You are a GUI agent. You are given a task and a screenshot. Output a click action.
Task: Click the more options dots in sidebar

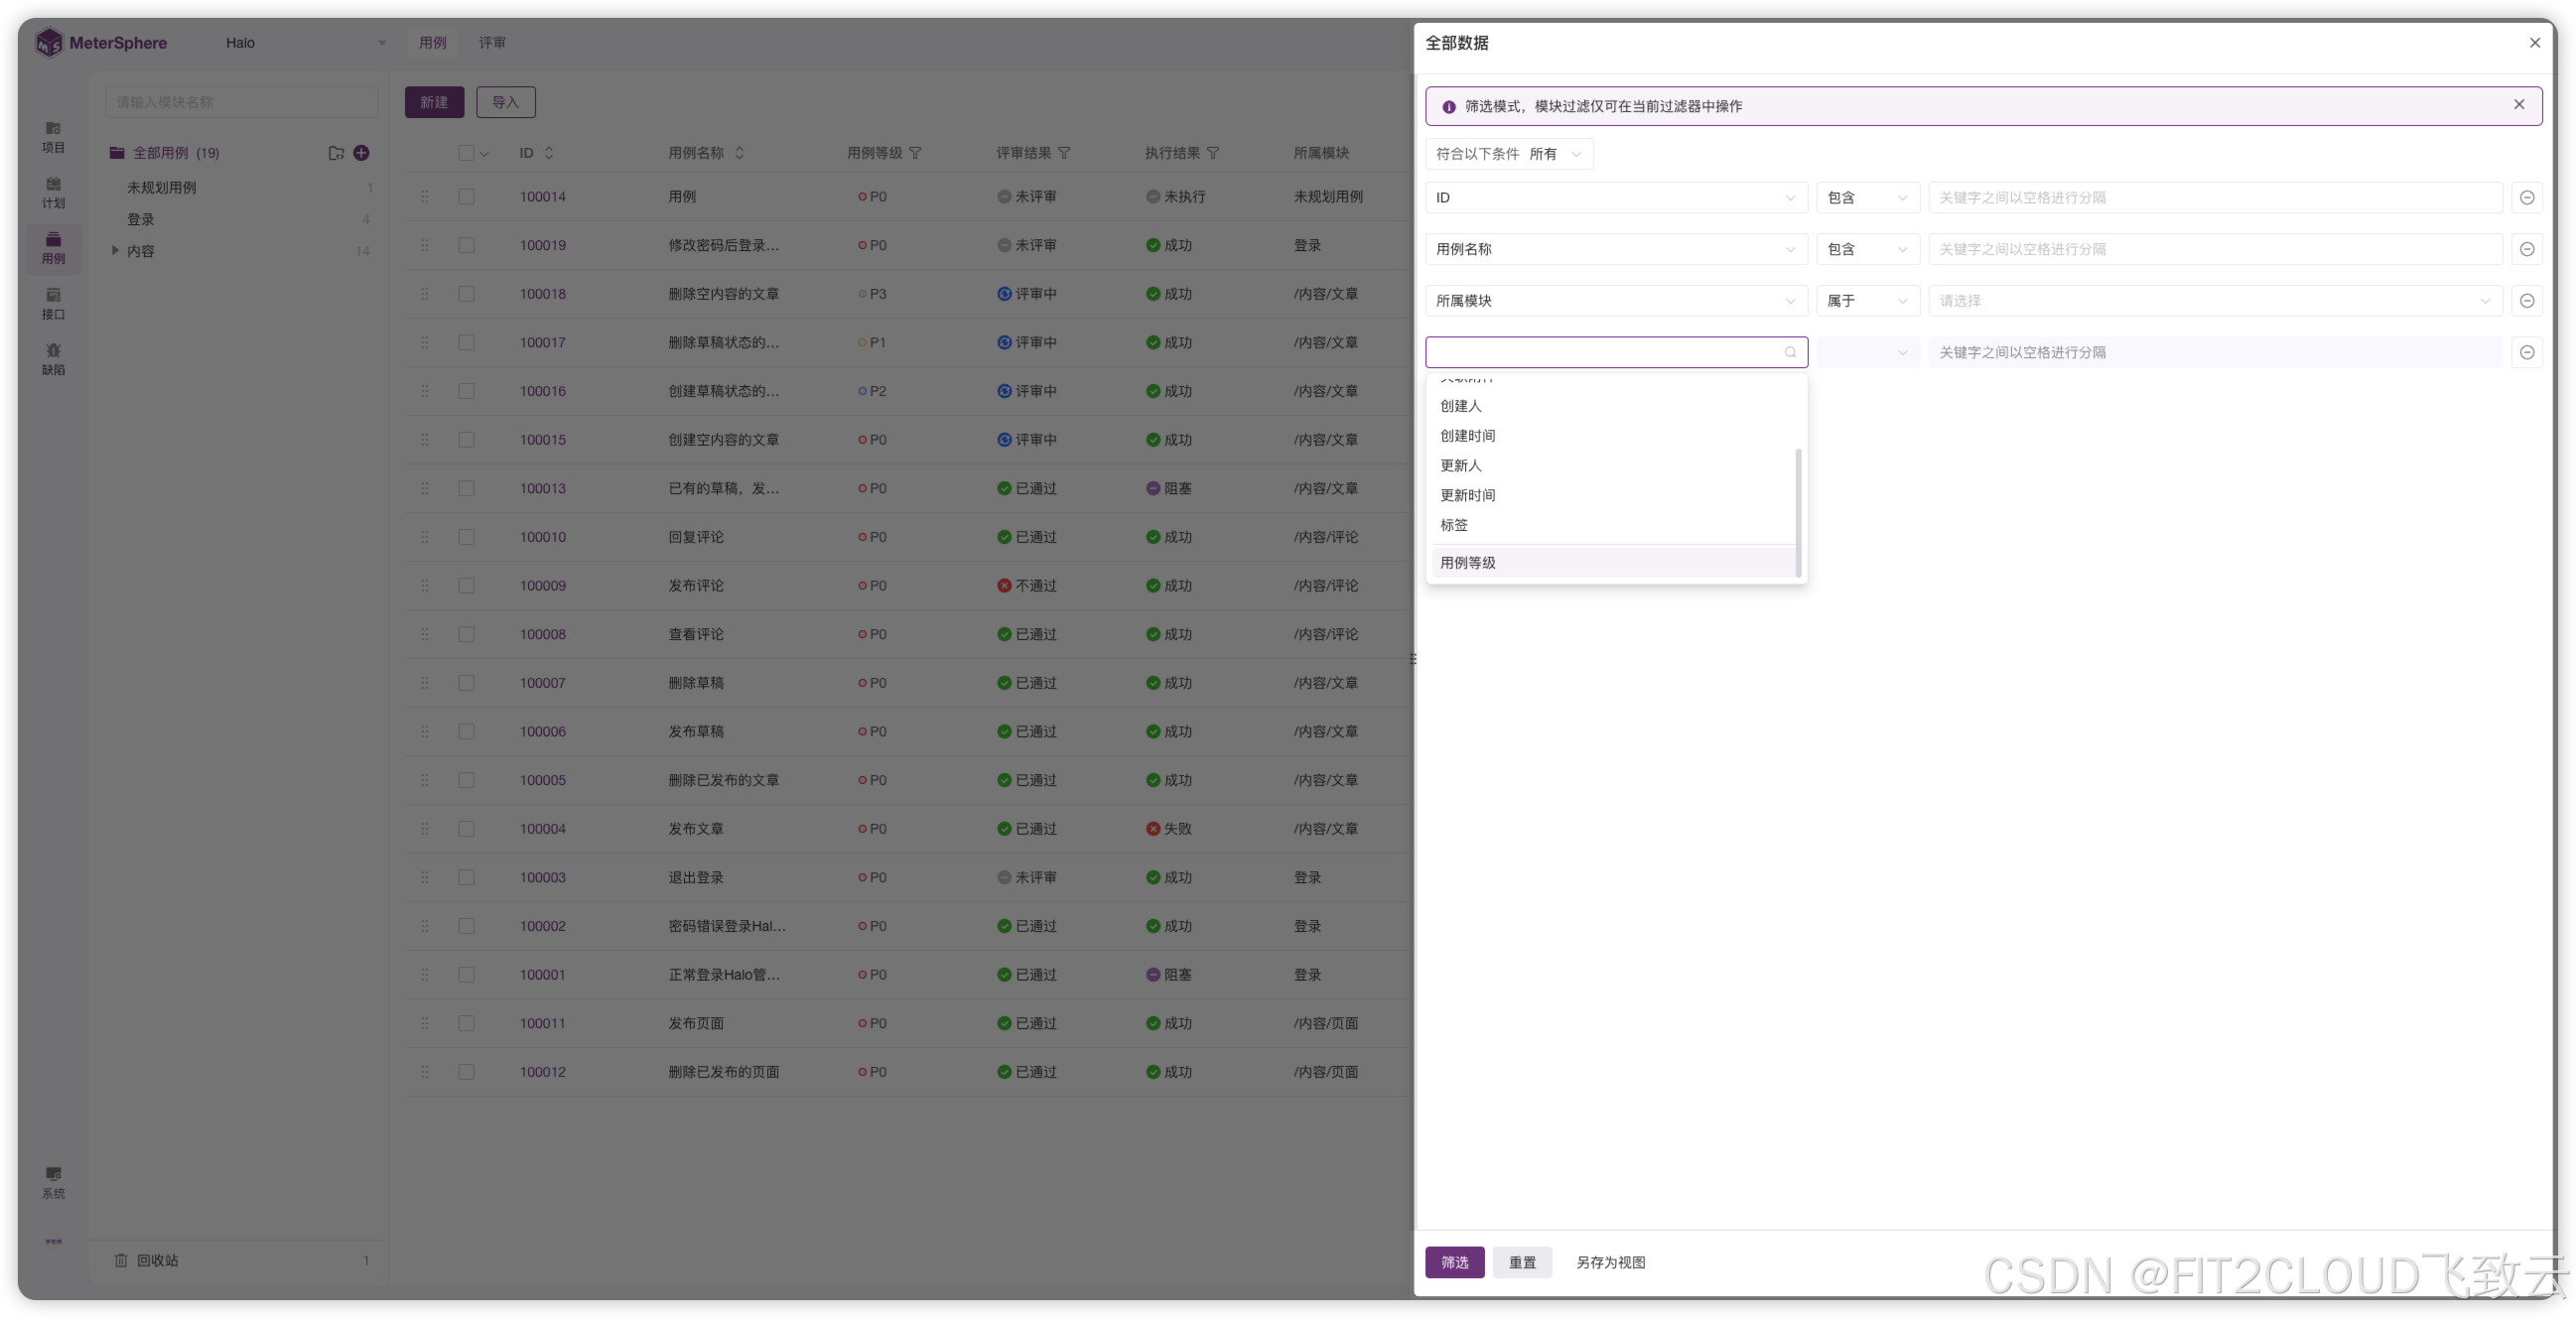[x=53, y=1241]
